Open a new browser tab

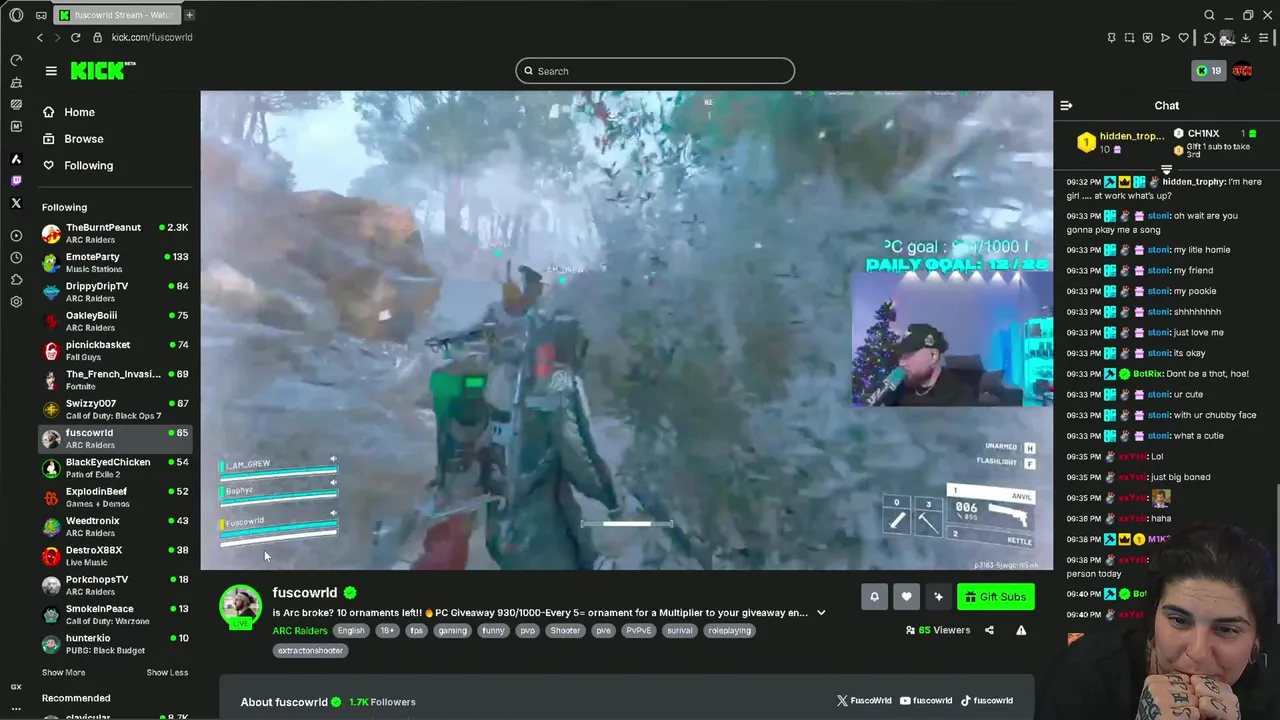click(189, 15)
